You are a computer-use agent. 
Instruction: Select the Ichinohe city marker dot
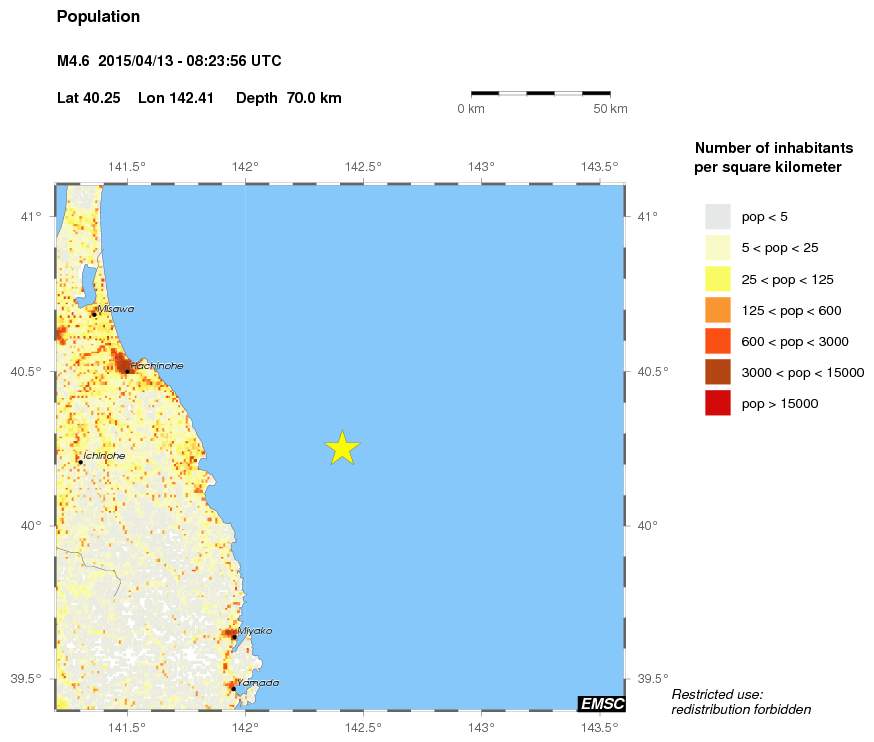(80, 462)
